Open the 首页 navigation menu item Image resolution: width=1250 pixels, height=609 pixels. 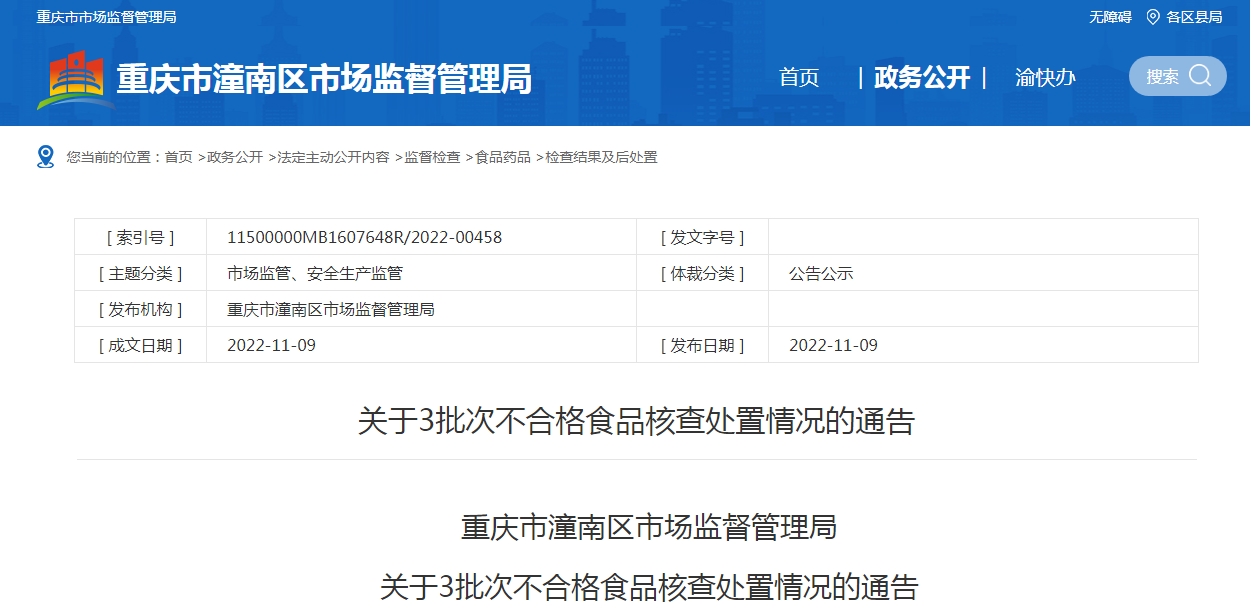[x=799, y=77]
